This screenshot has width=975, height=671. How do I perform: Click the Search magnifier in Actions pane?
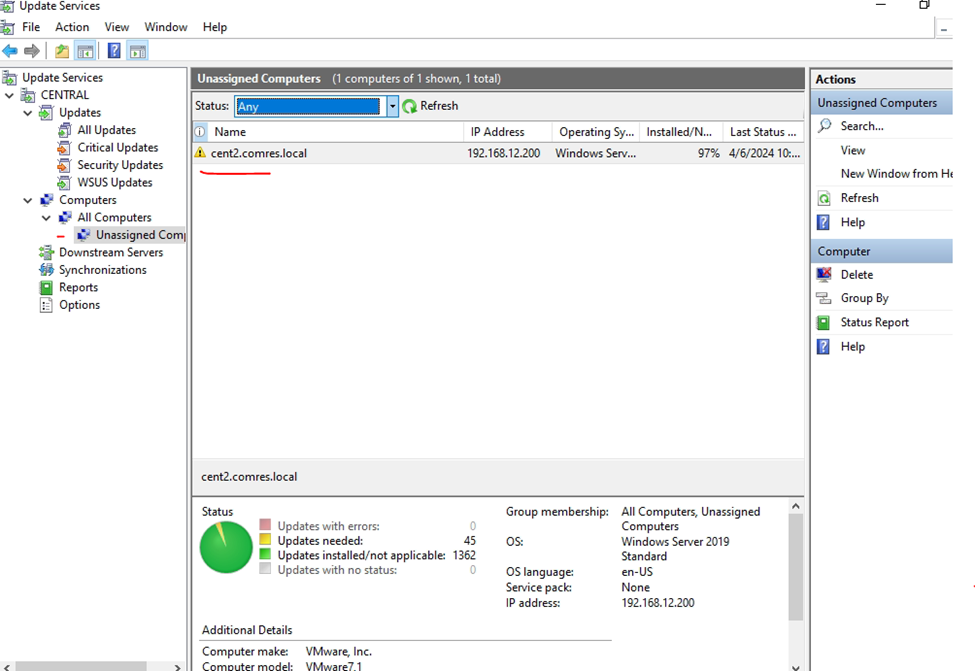(x=824, y=127)
